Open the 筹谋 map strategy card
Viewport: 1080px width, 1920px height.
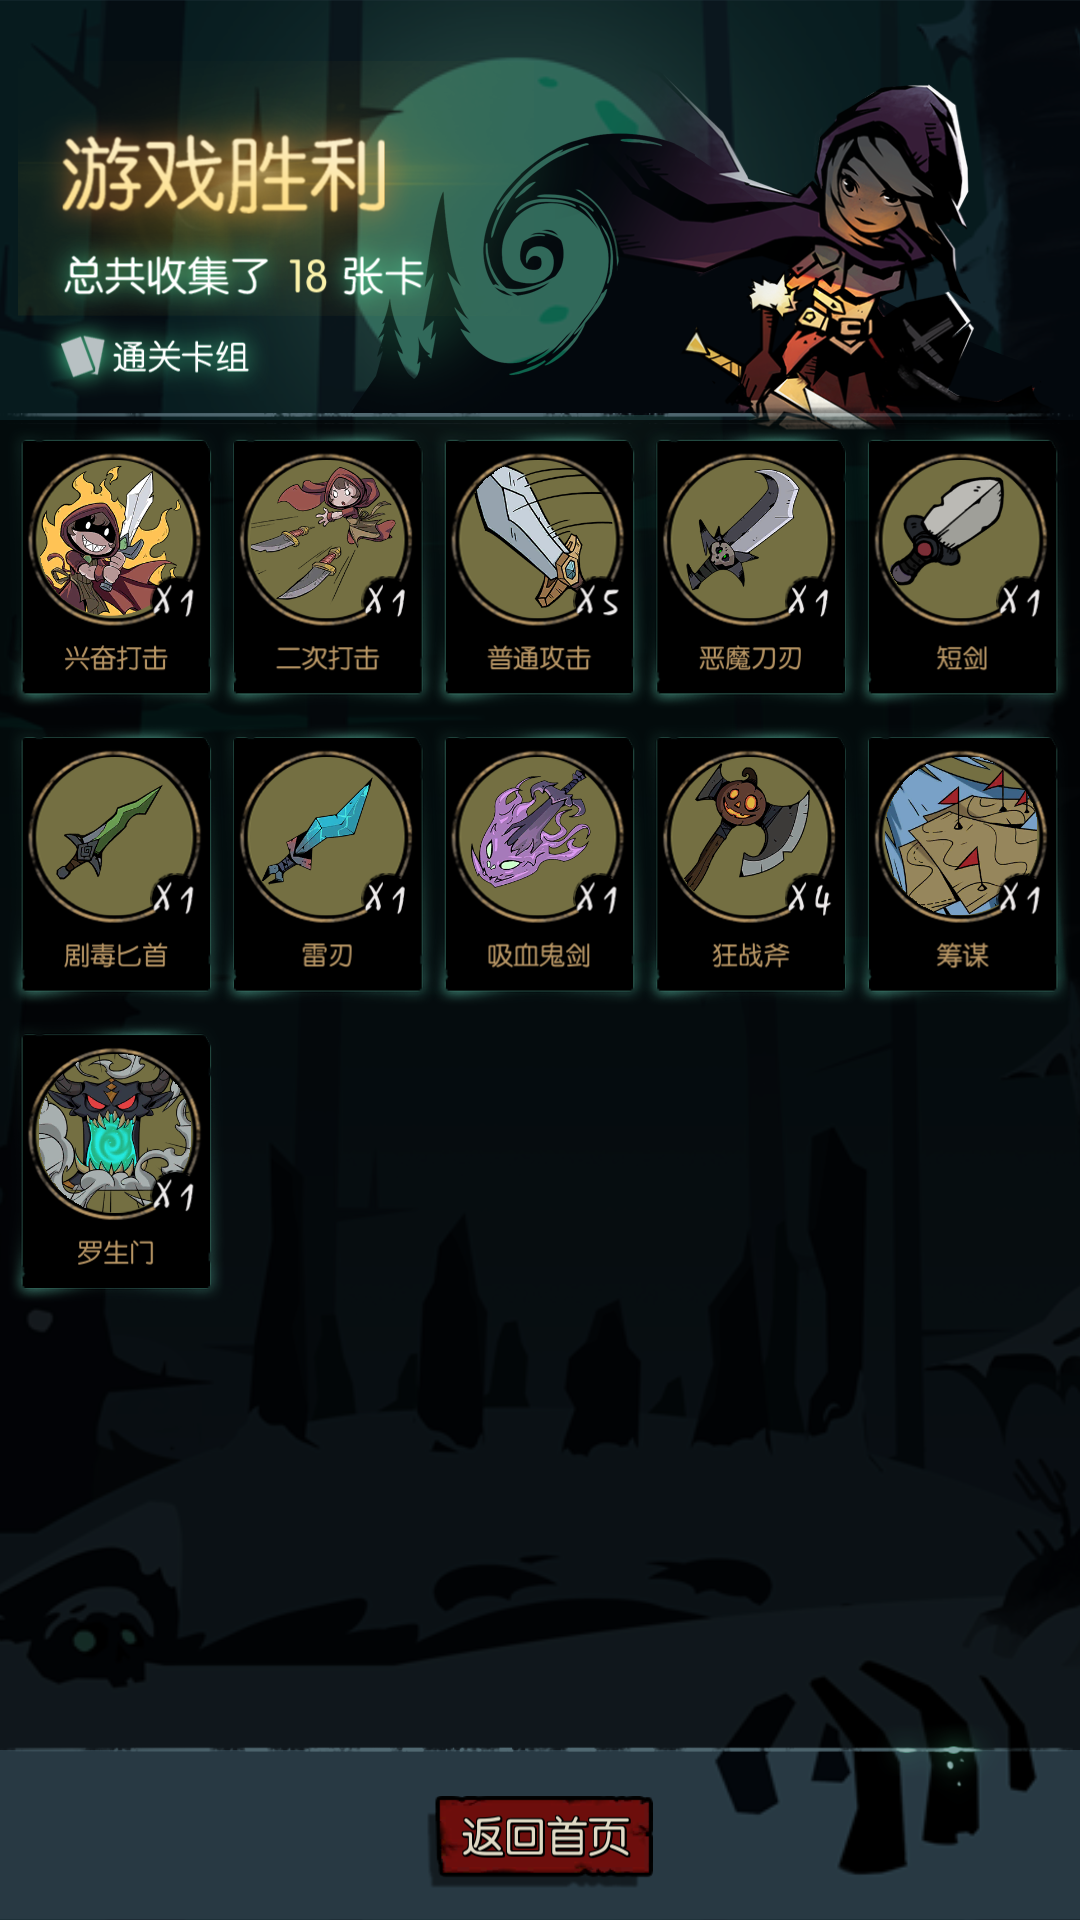(962, 864)
